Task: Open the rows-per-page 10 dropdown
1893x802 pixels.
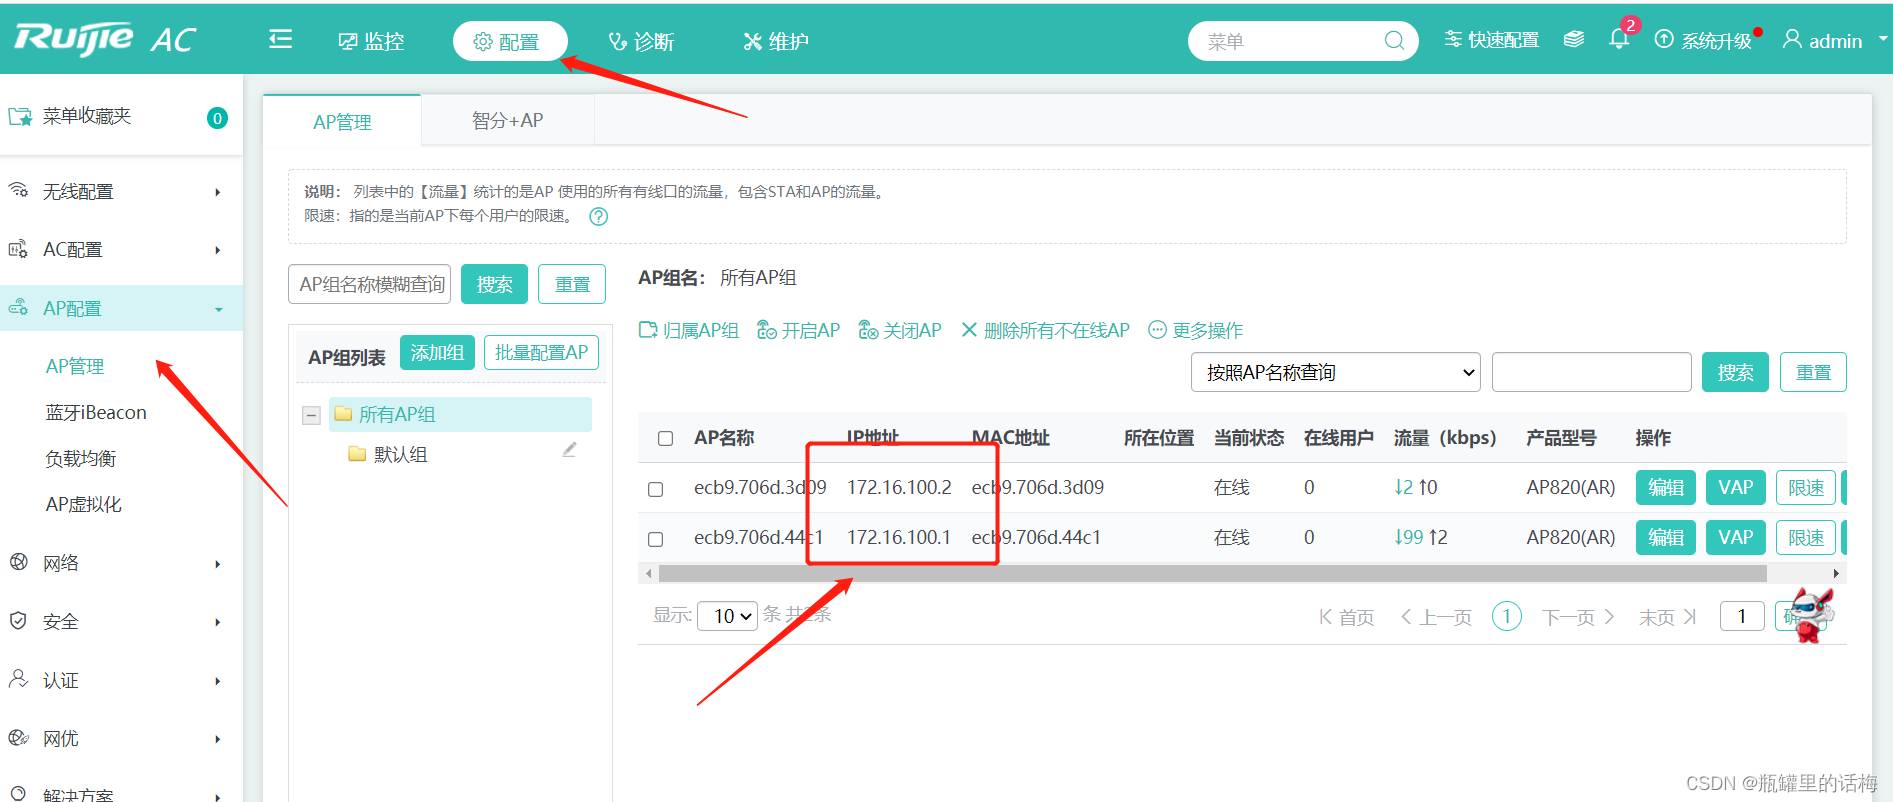Action: coord(727,616)
